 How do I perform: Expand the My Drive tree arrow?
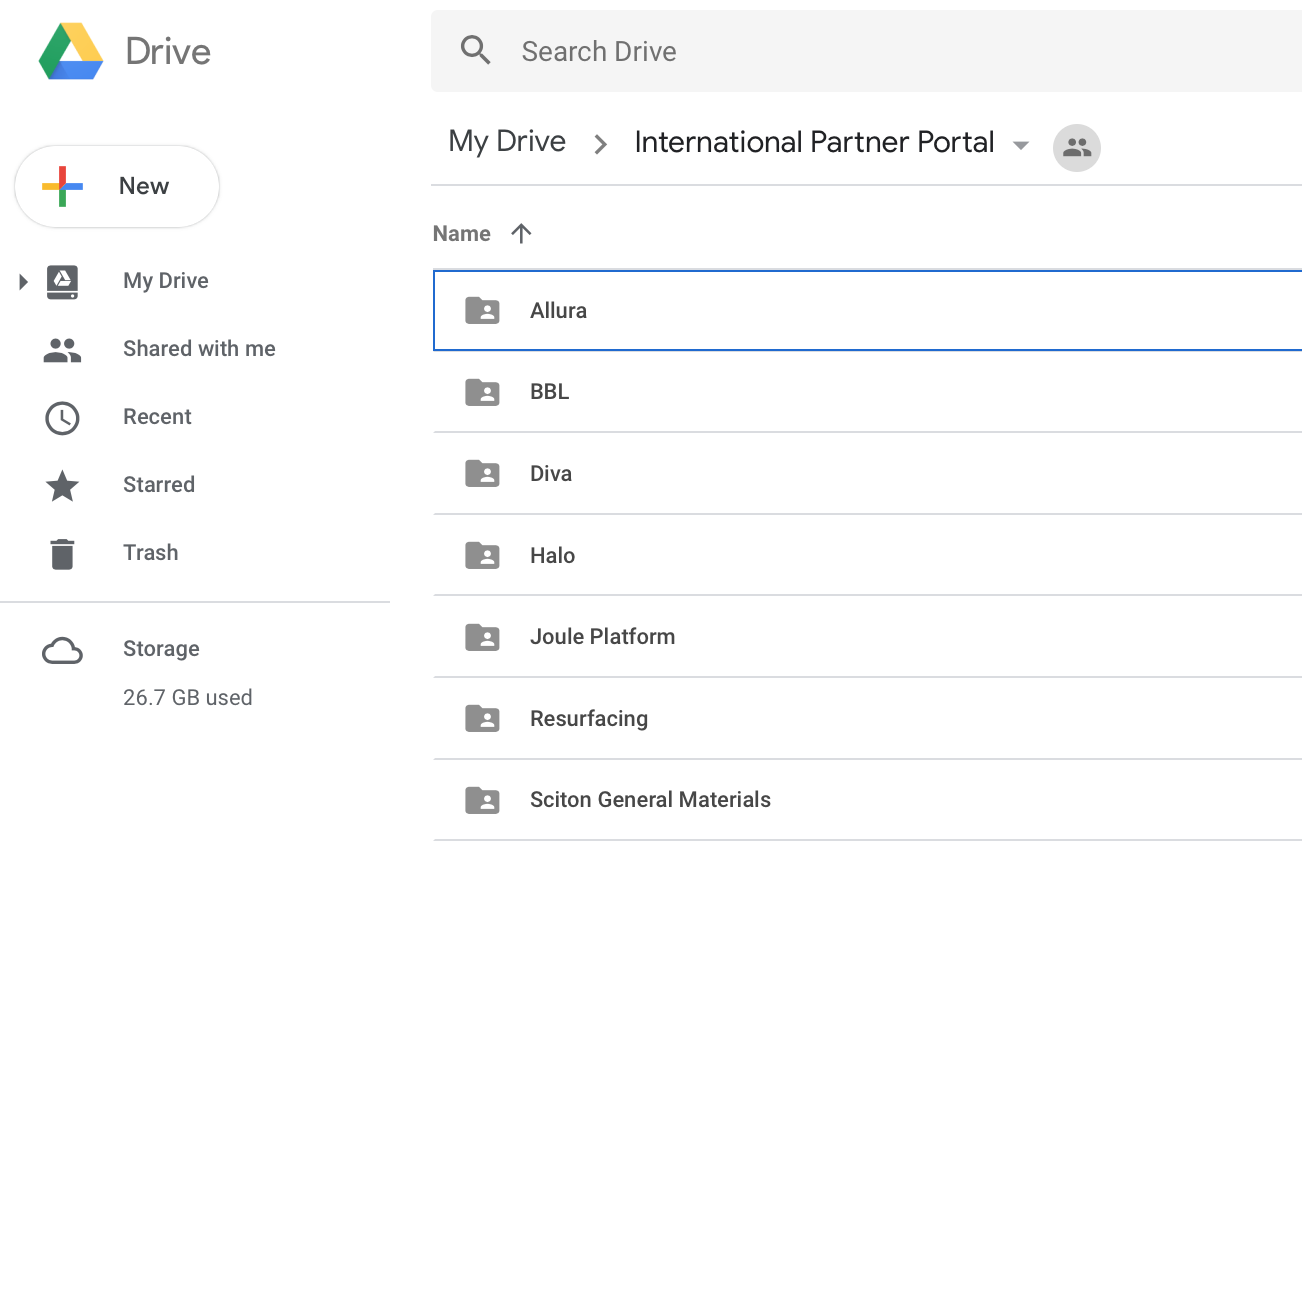[x=23, y=282]
